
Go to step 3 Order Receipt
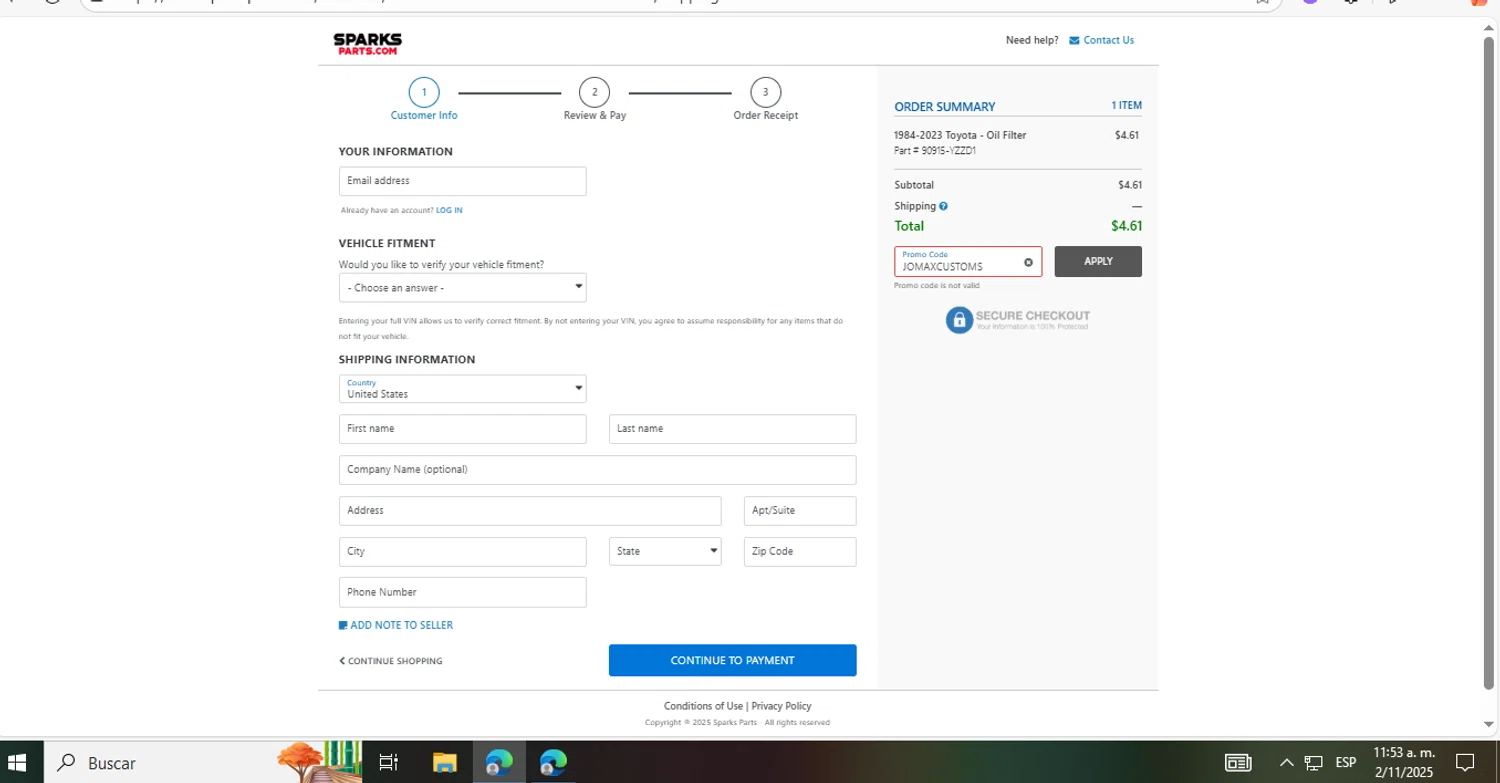click(765, 100)
